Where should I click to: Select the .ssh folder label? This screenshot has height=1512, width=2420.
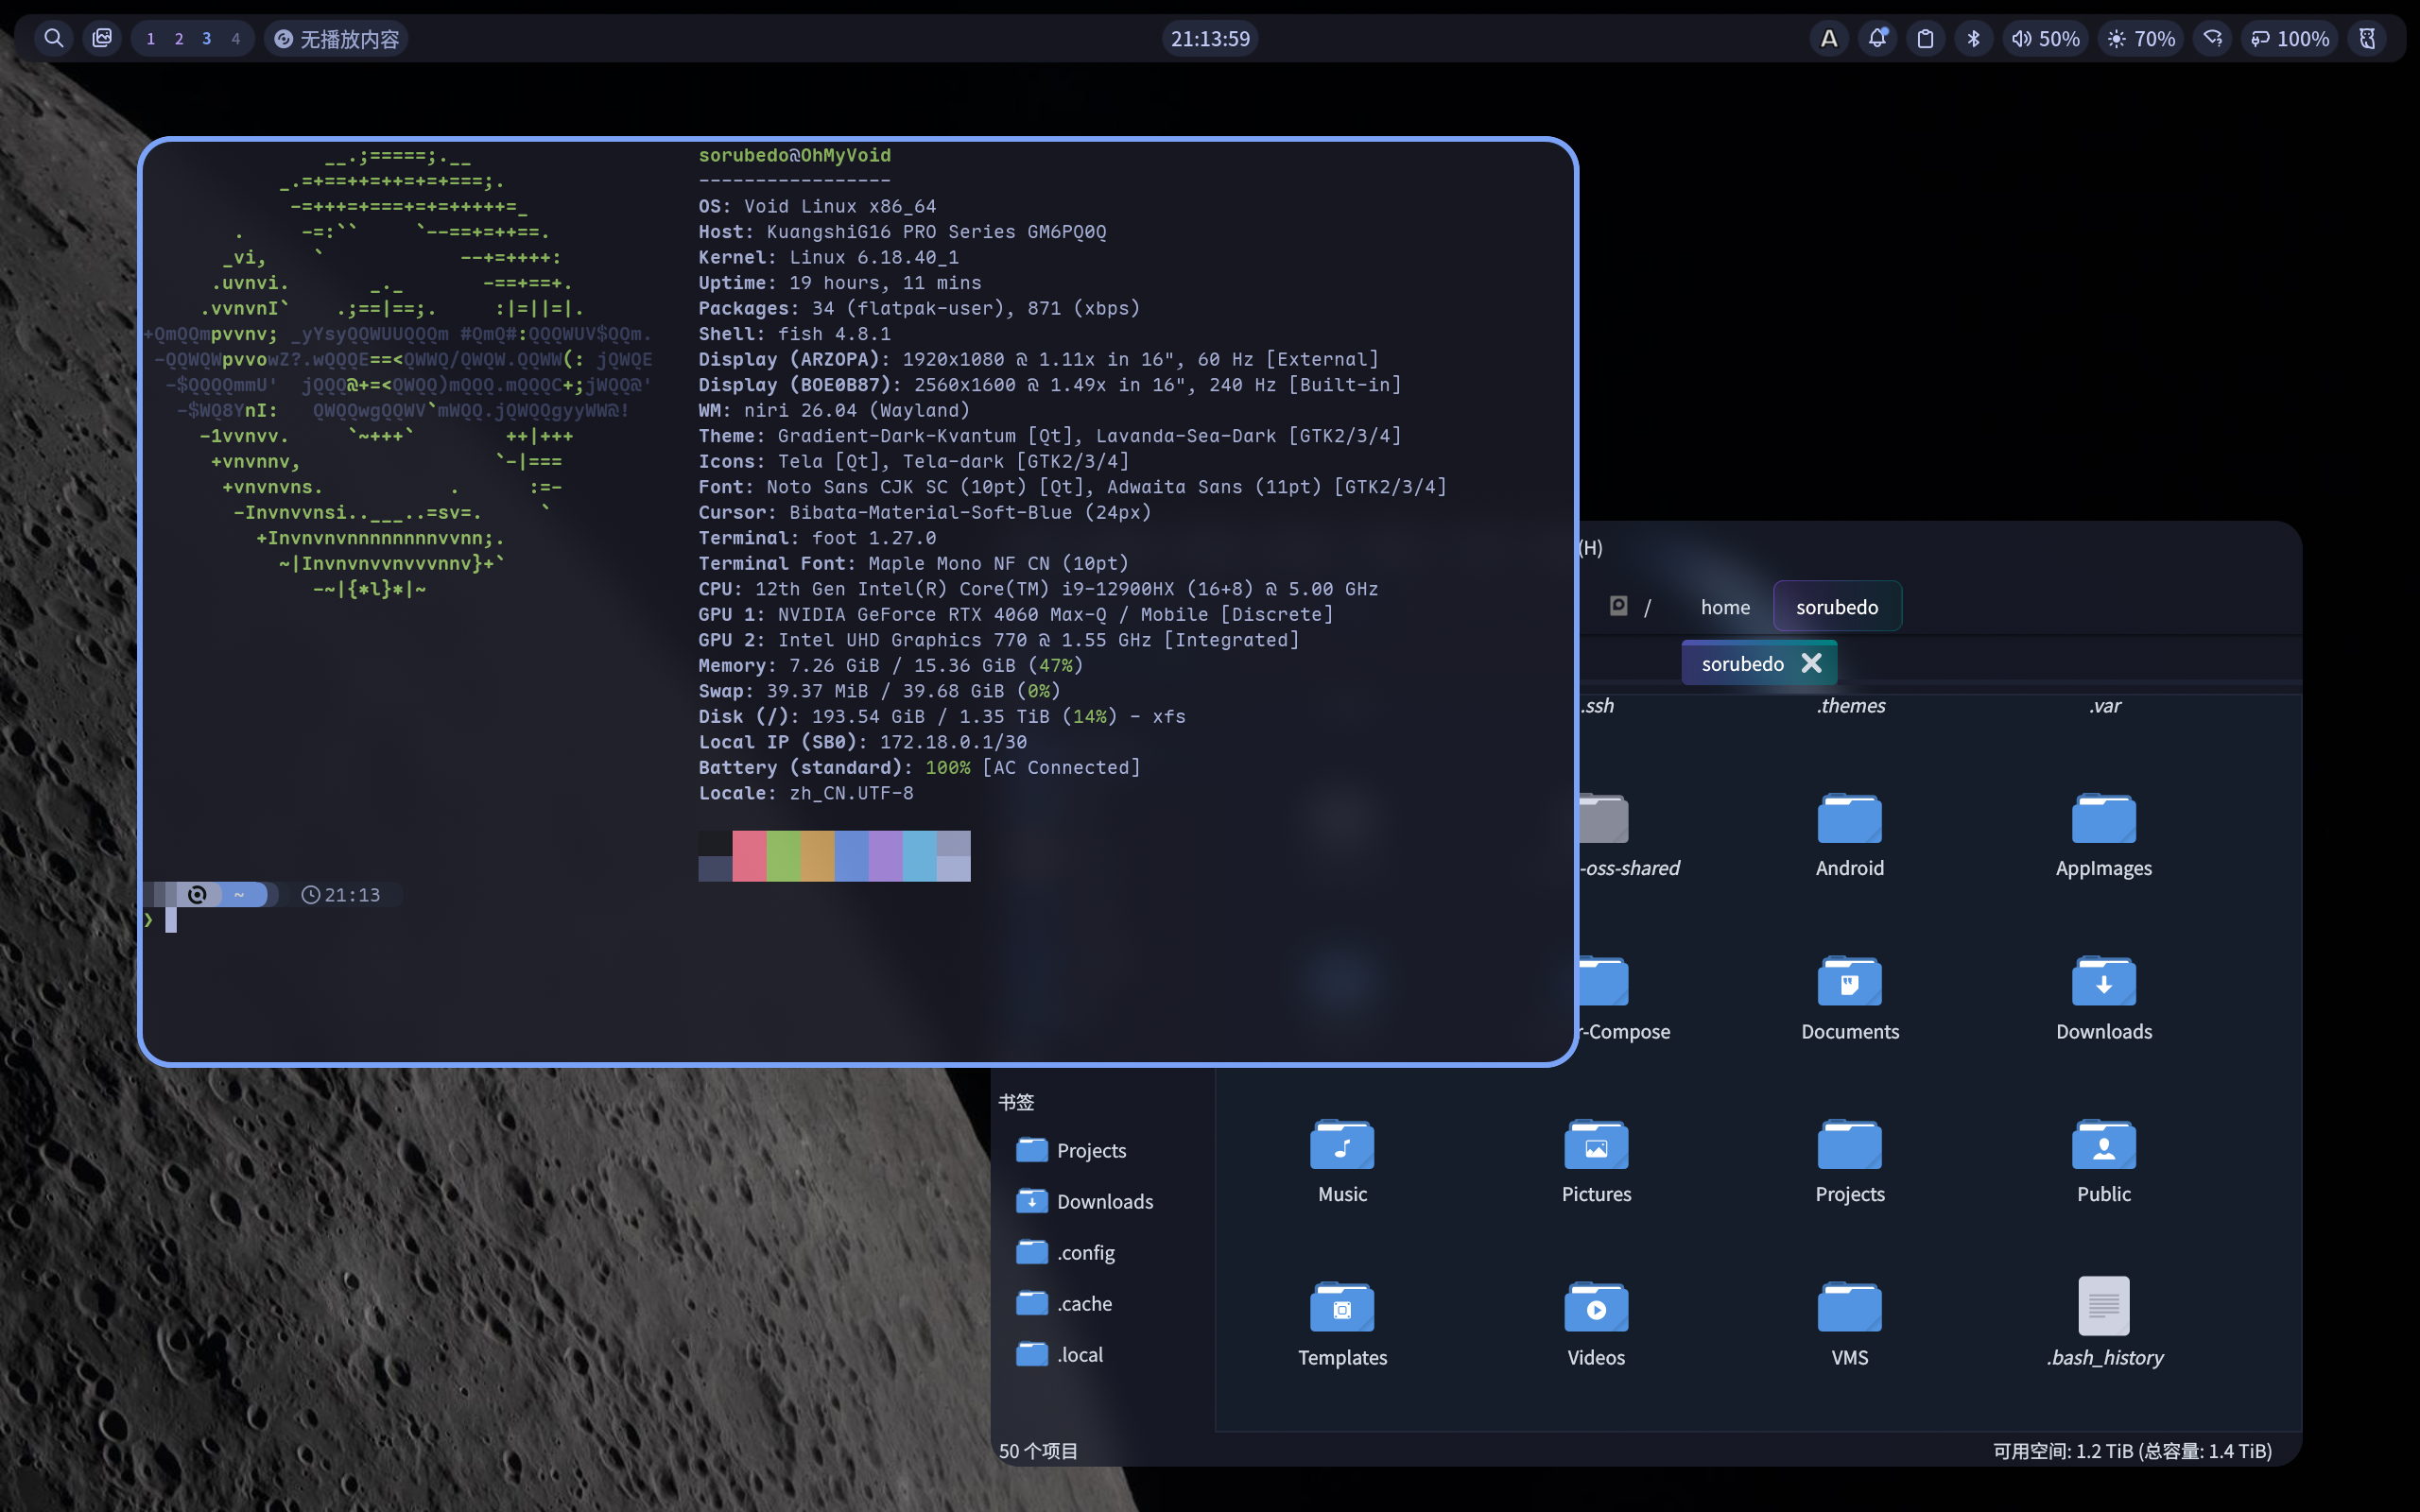click(1598, 705)
